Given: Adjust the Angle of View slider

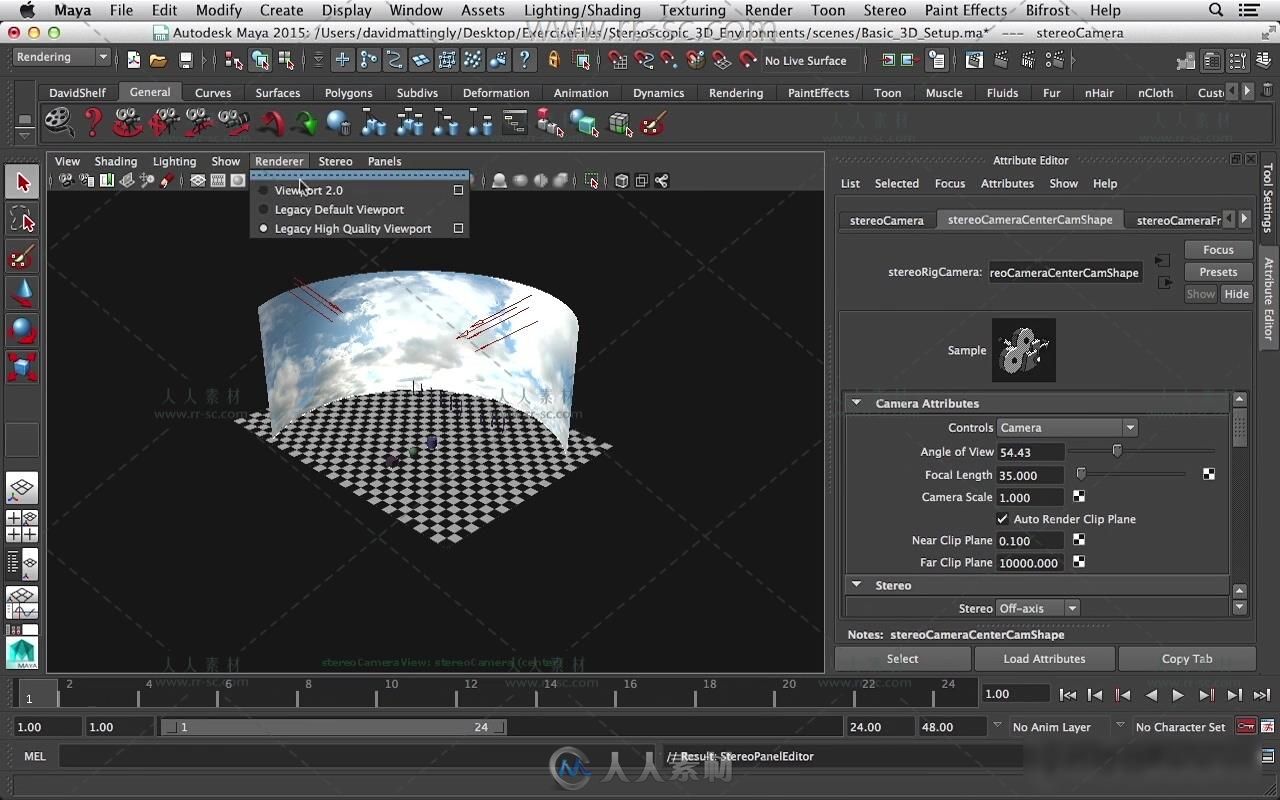Looking at the screenshot, I should click(1117, 452).
